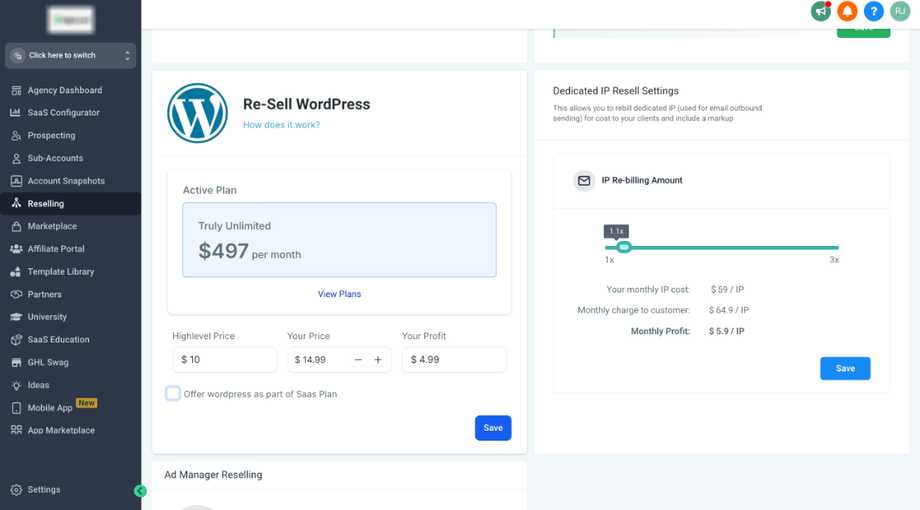The image size is (920, 510).
Task: Click the Sub-Accounts person icon
Action: (16, 158)
